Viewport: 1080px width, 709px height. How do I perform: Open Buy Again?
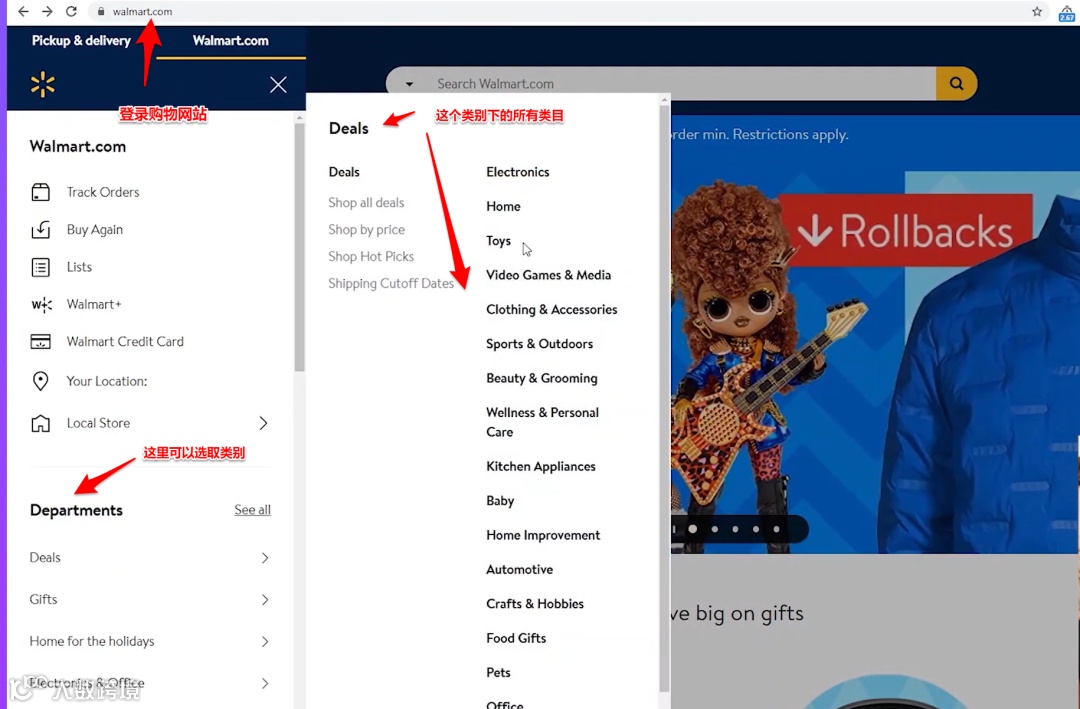click(94, 229)
